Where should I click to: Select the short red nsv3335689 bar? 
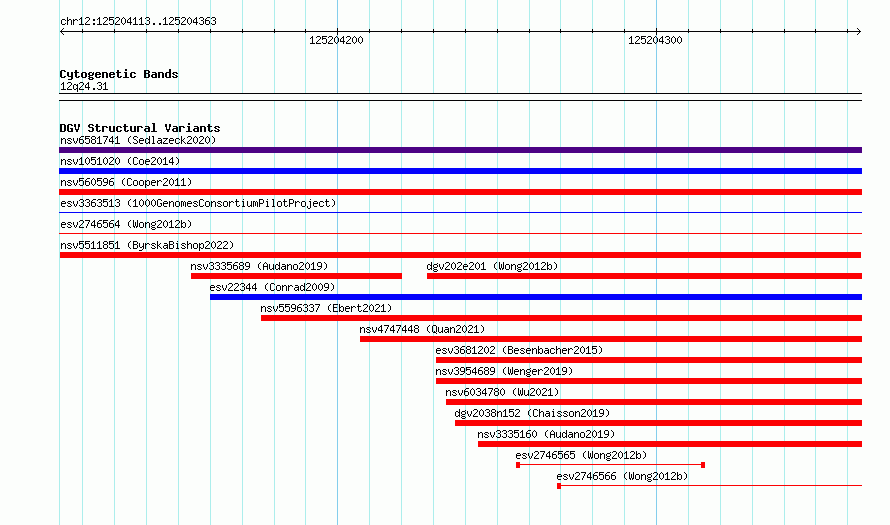coord(296,276)
